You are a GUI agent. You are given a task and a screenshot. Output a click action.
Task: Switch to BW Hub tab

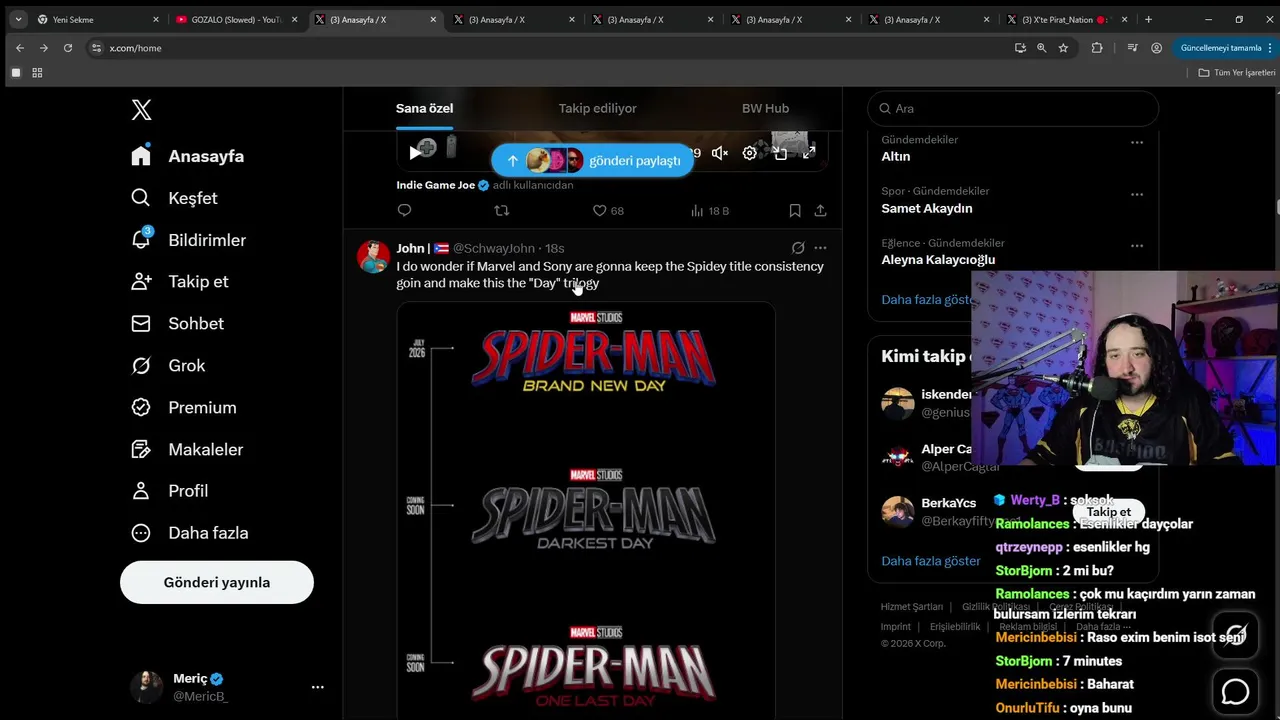tap(765, 108)
